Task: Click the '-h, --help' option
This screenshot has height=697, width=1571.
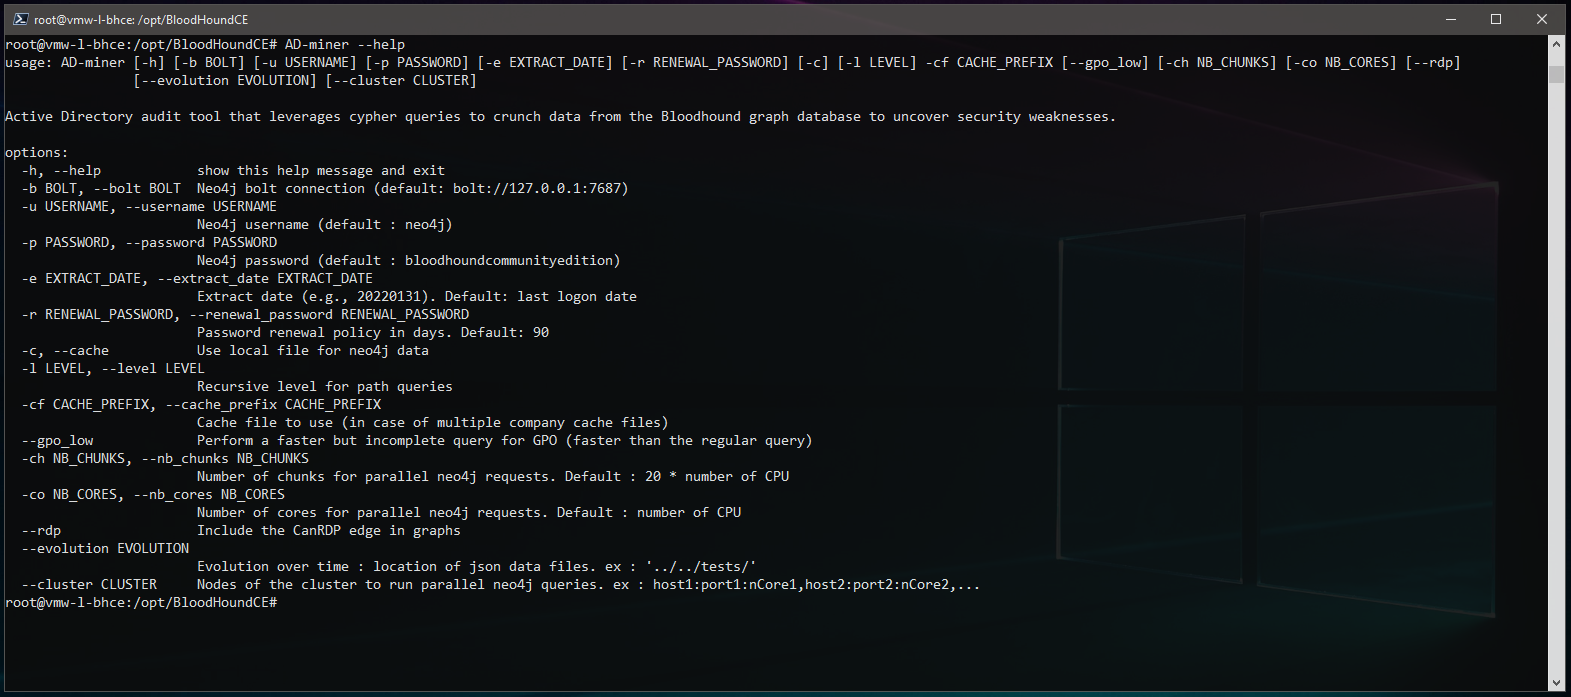Action: [61, 170]
